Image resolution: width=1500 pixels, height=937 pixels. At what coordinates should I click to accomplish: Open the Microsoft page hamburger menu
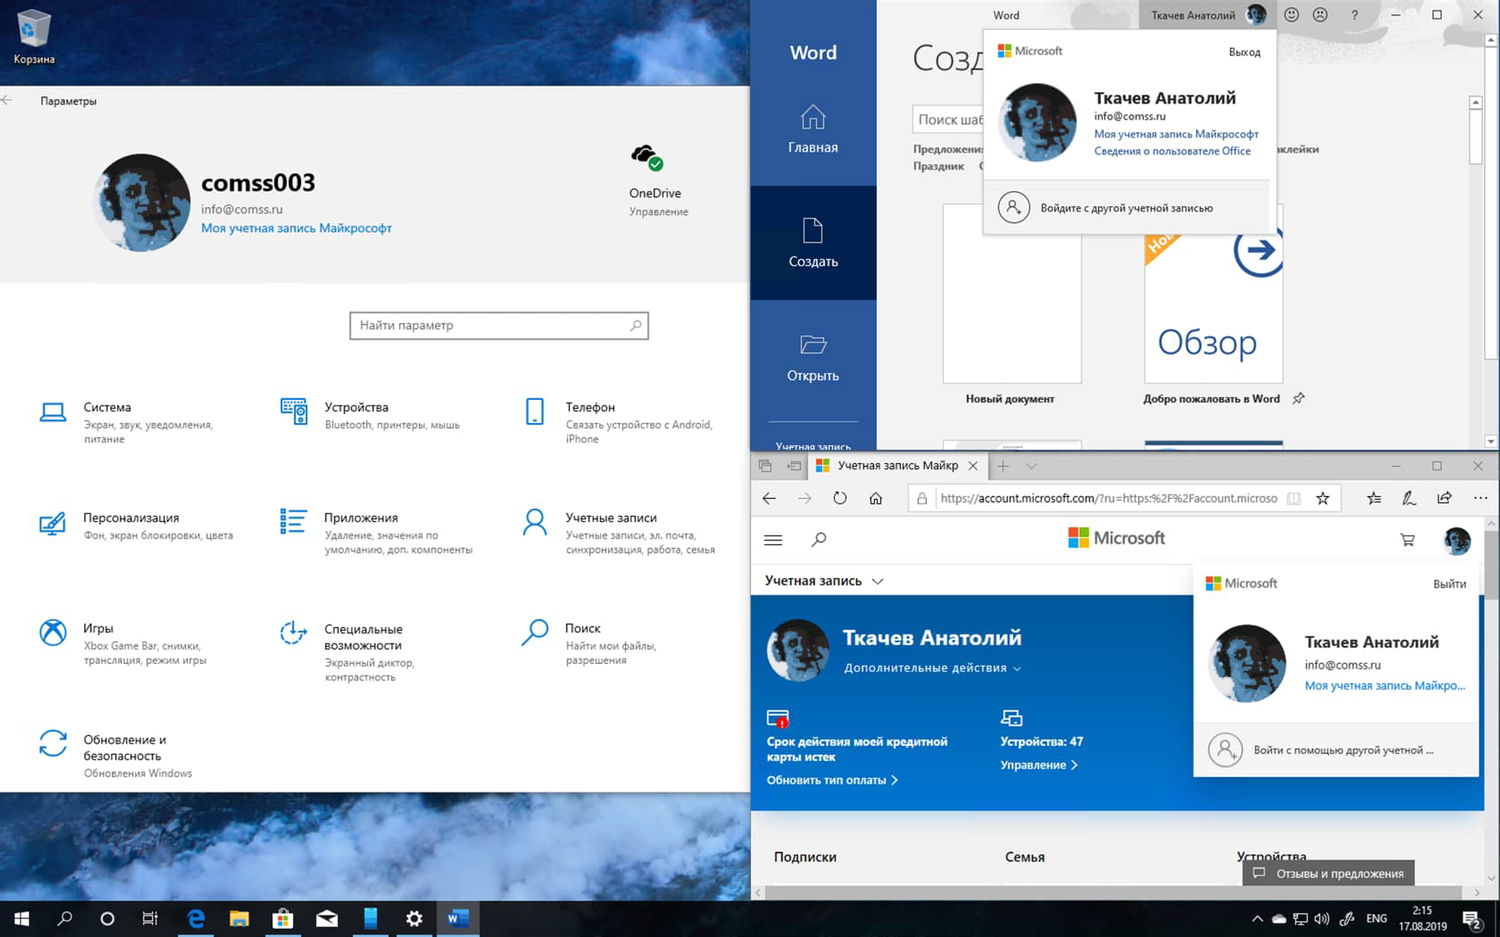(773, 540)
